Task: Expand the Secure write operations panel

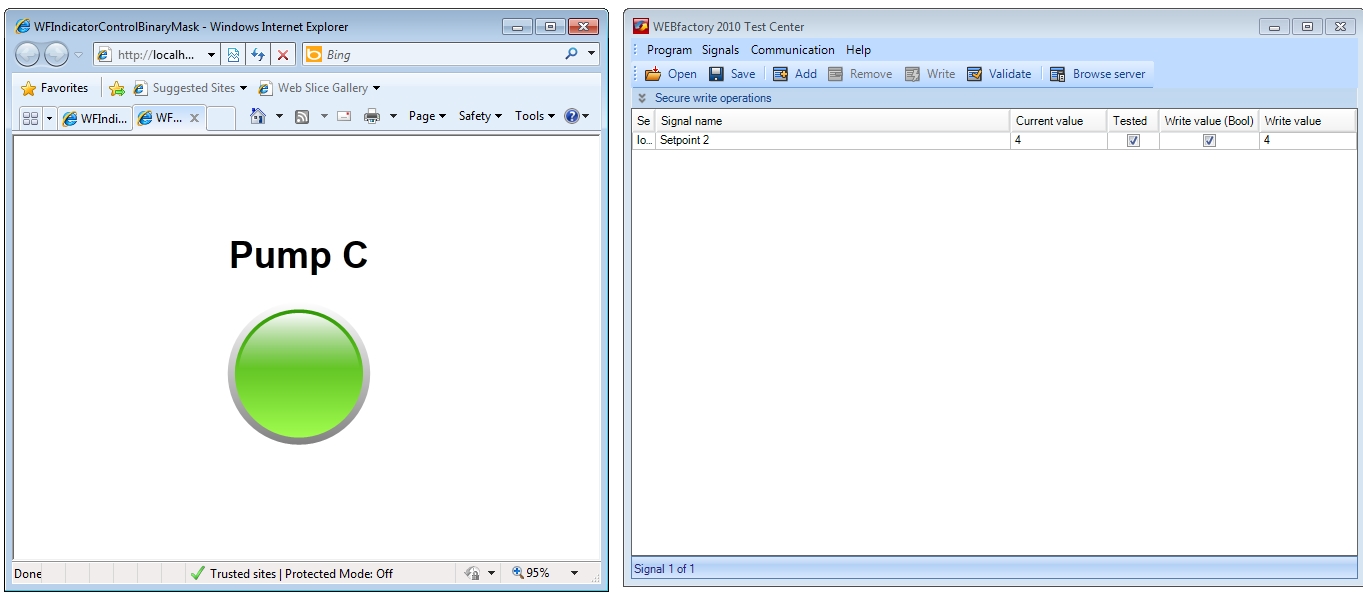Action: click(642, 98)
